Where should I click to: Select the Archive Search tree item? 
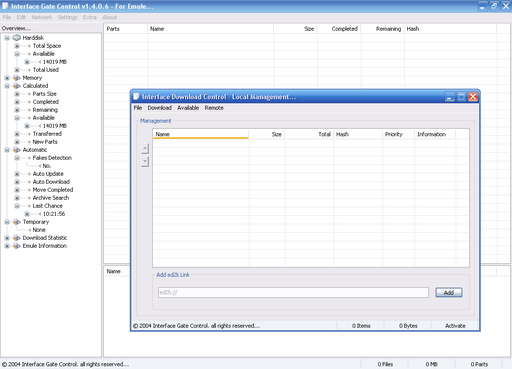51,198
